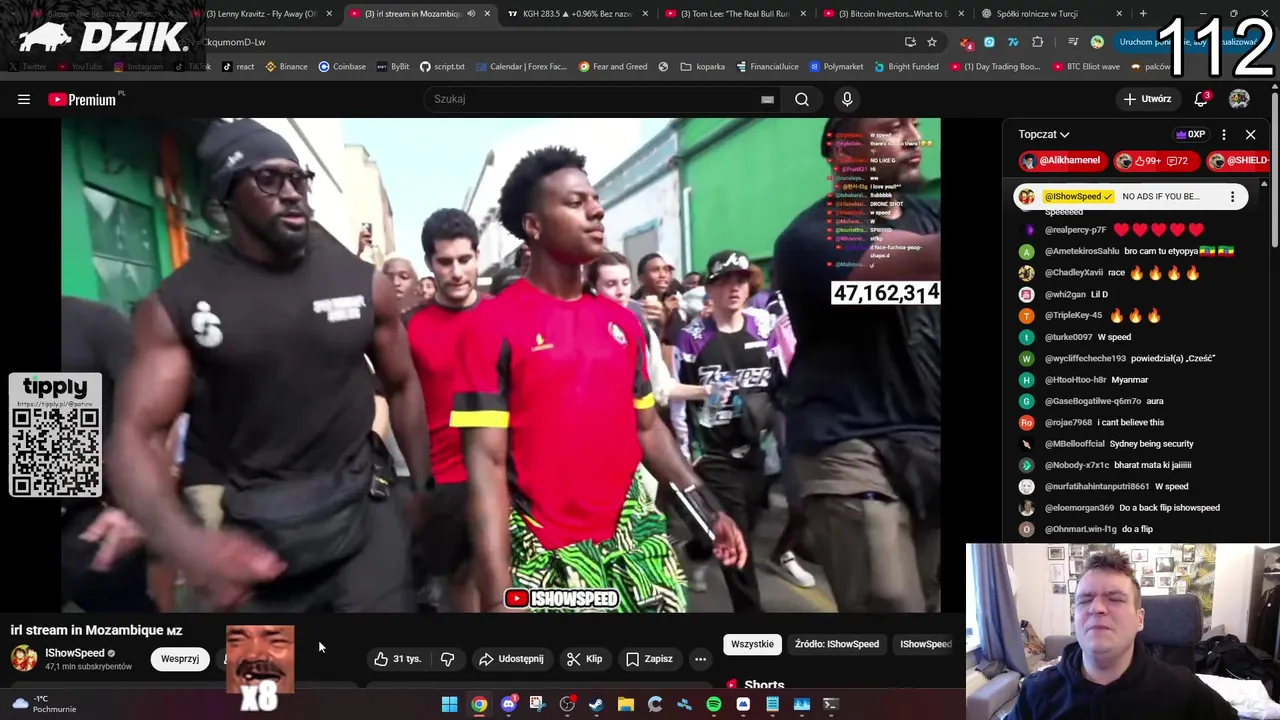Open Windows Start menu on taskbar
The image size is (1280, 720).
450,704
